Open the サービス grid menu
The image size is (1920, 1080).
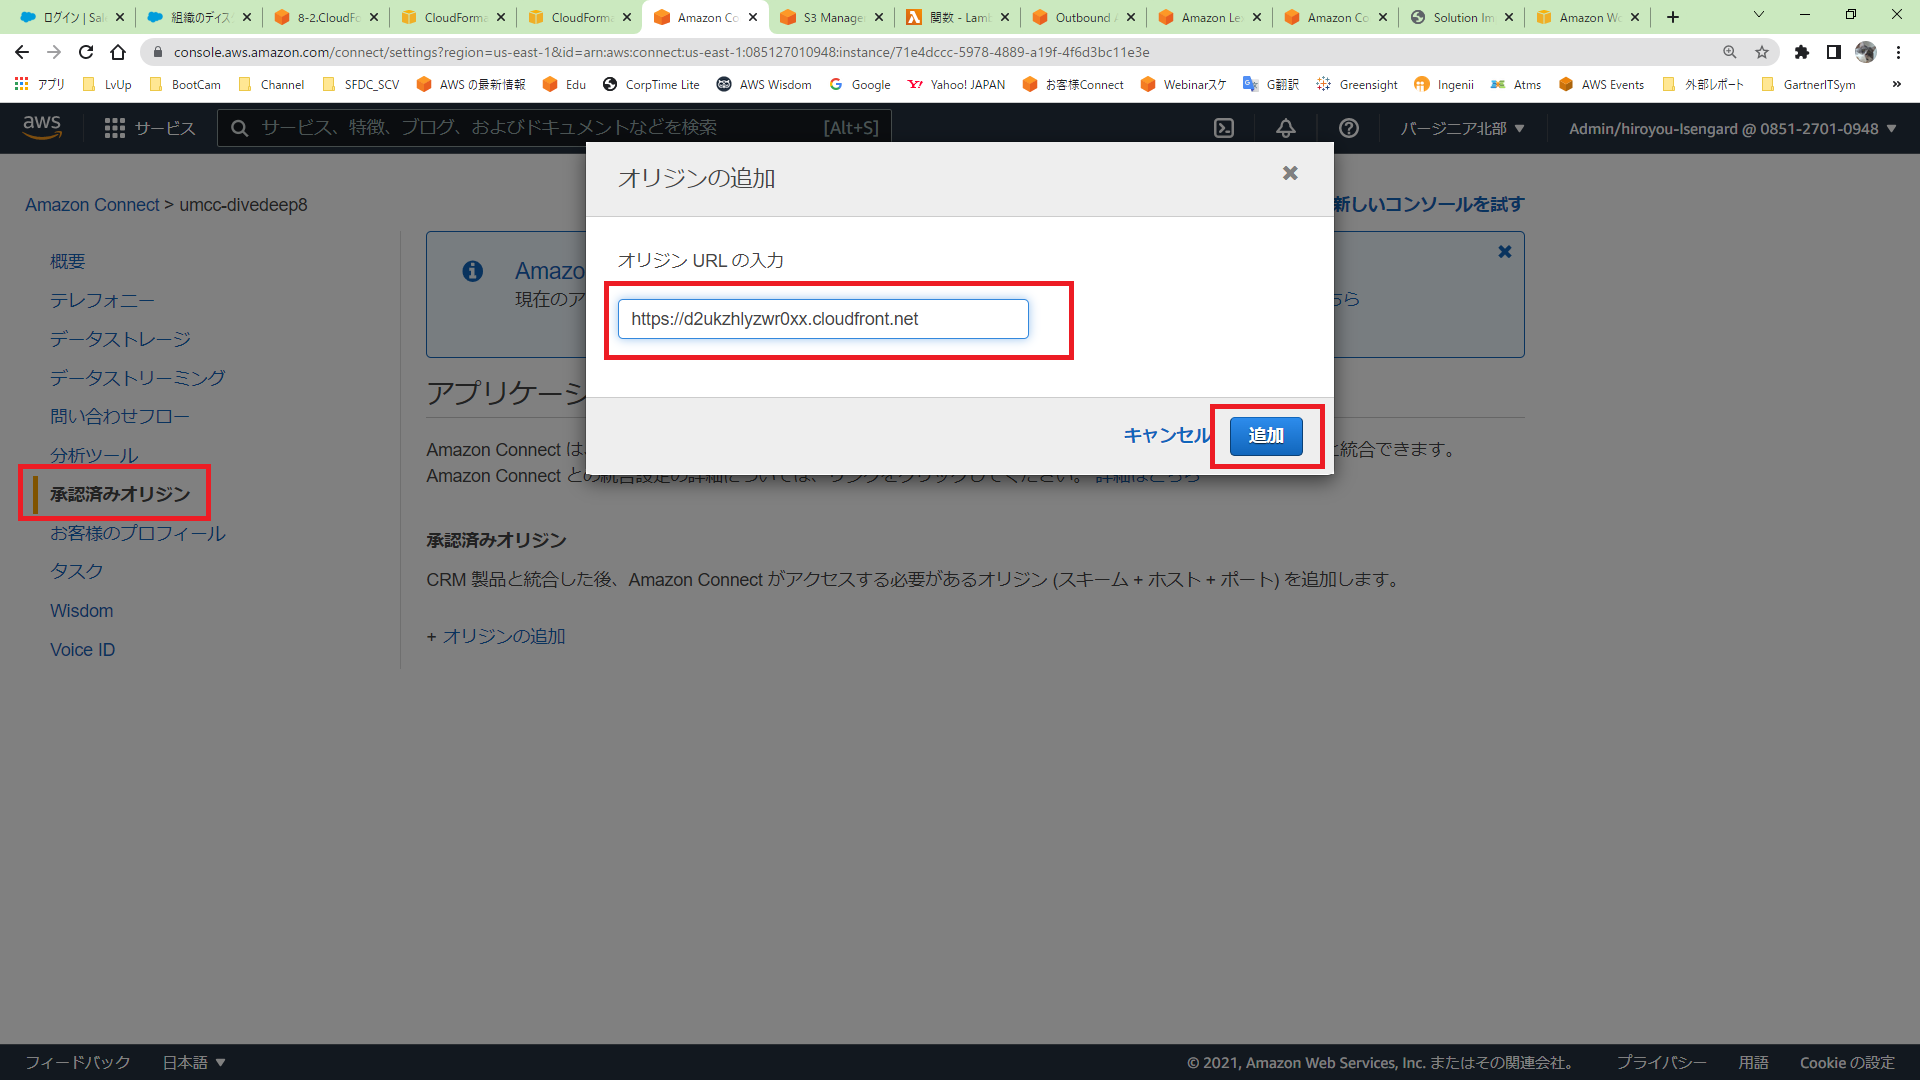[x=150, y=128]
